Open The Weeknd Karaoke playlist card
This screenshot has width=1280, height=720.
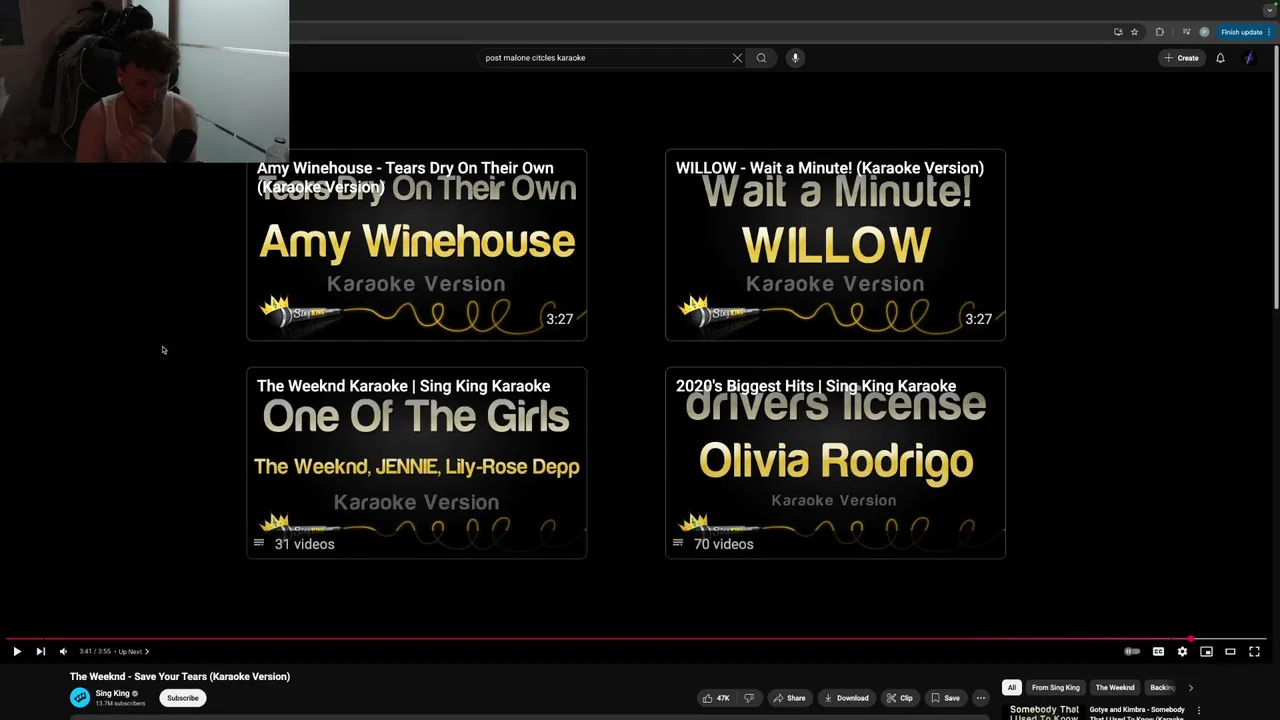coord(416,463)
